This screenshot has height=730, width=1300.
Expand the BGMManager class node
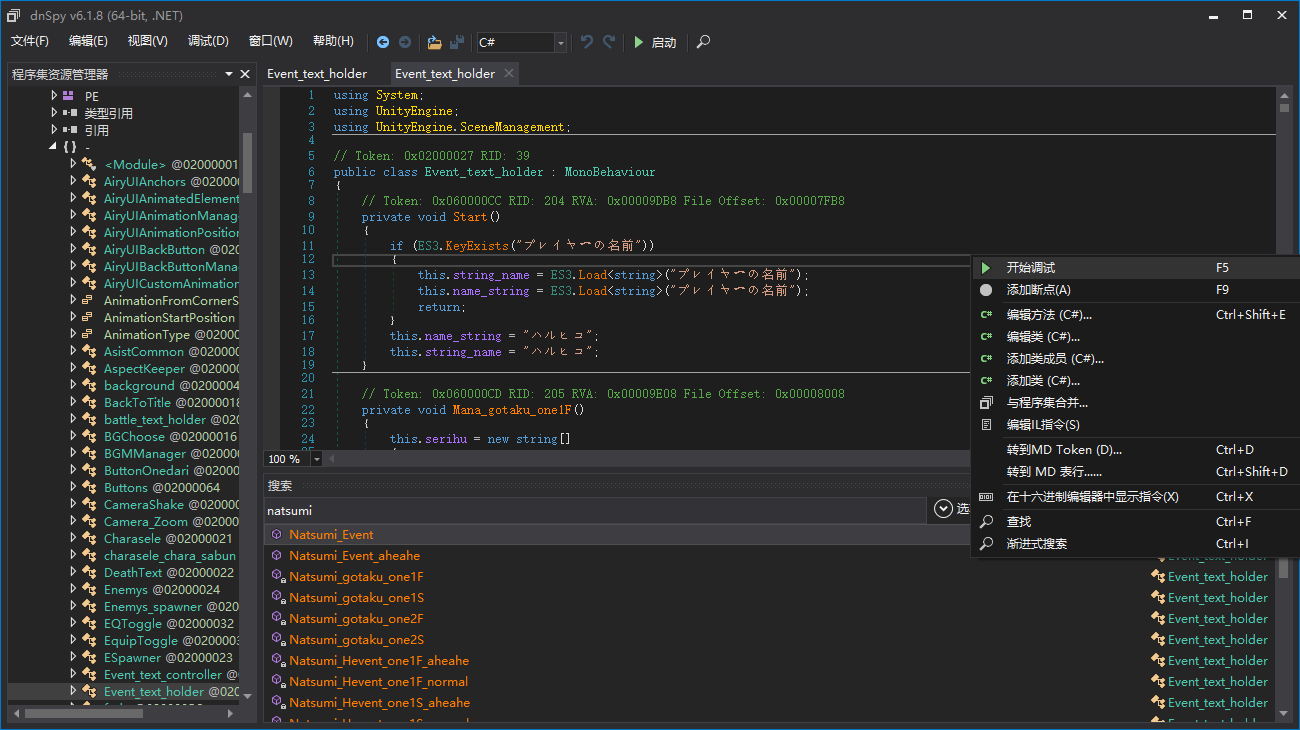pyautogui.click(x=73, y=453)
